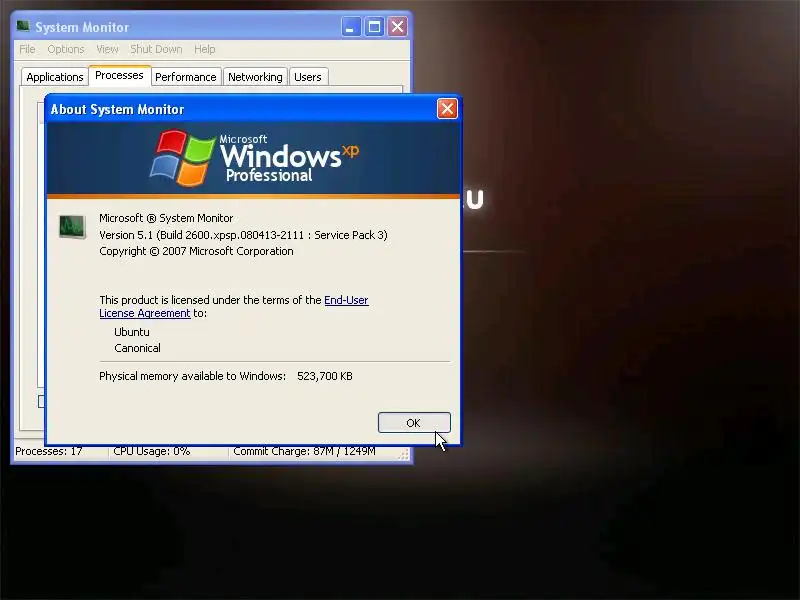Click the 'Processes: 17' status text
Screen dimensions: 800x600
(48, 452)
